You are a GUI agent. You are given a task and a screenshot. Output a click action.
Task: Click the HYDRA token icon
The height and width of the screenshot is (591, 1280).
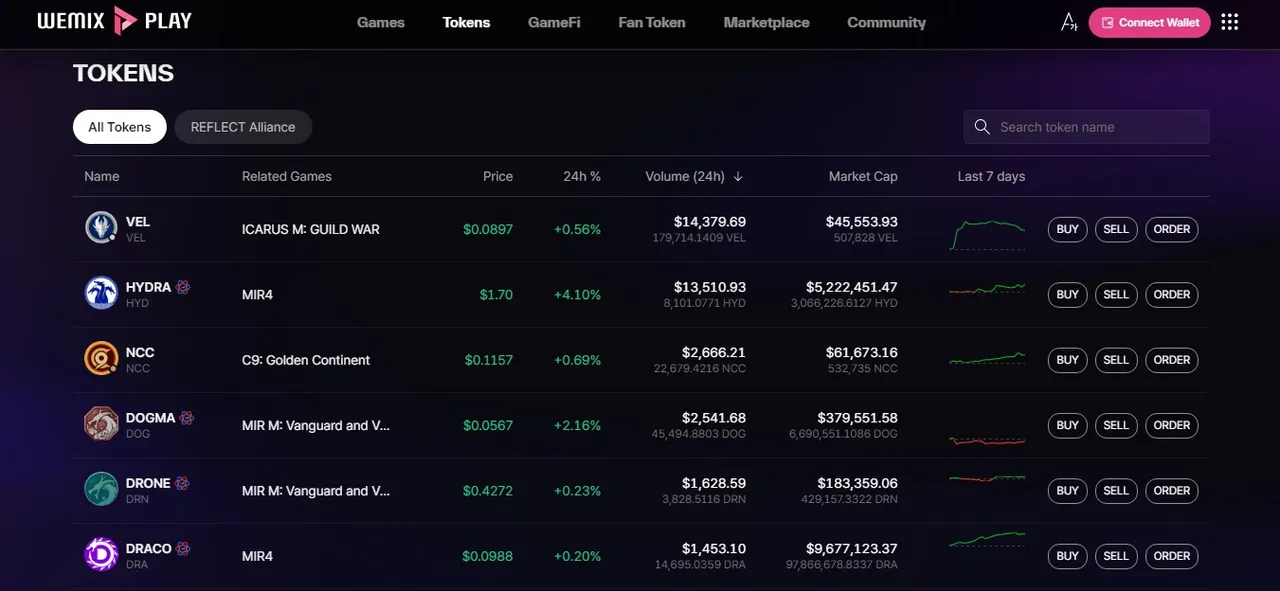click(101, 294)
